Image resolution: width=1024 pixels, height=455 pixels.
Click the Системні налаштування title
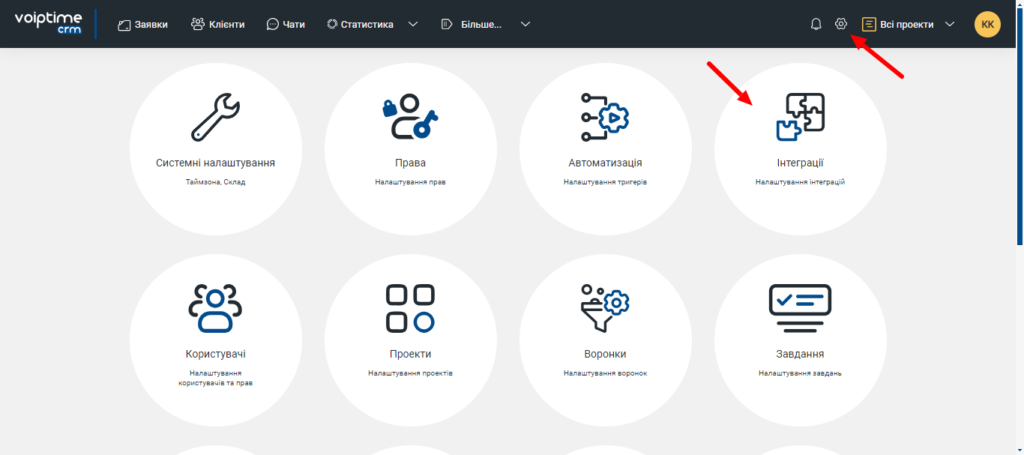coord(216,163)
